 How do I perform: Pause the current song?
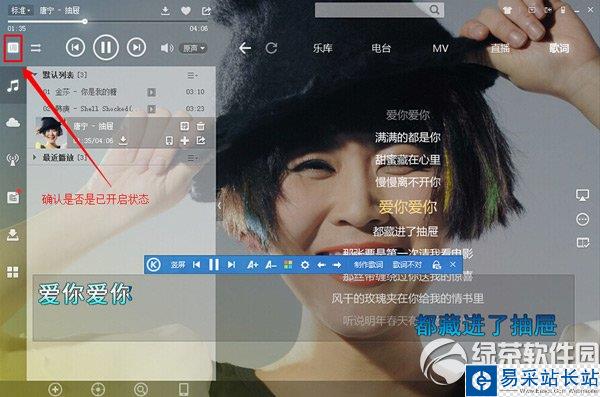click(x=106, y=47)
